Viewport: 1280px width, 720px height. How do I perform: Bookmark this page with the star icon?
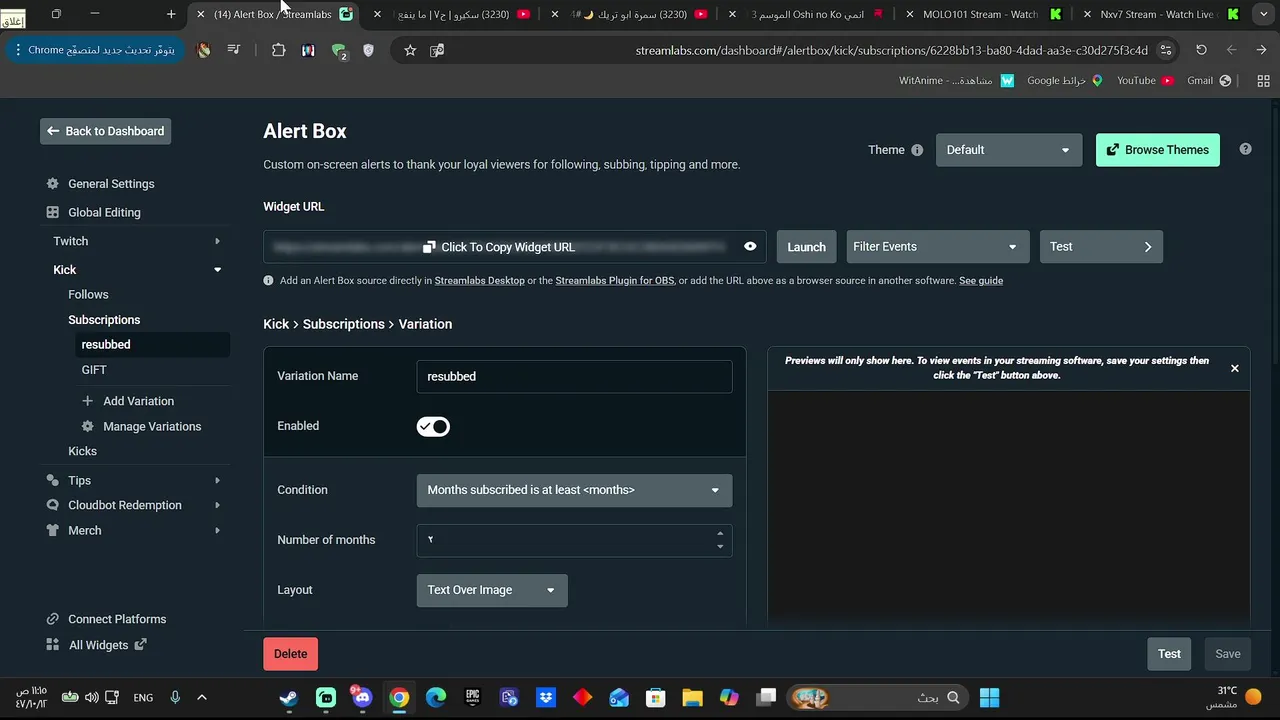tap(410, 50)
